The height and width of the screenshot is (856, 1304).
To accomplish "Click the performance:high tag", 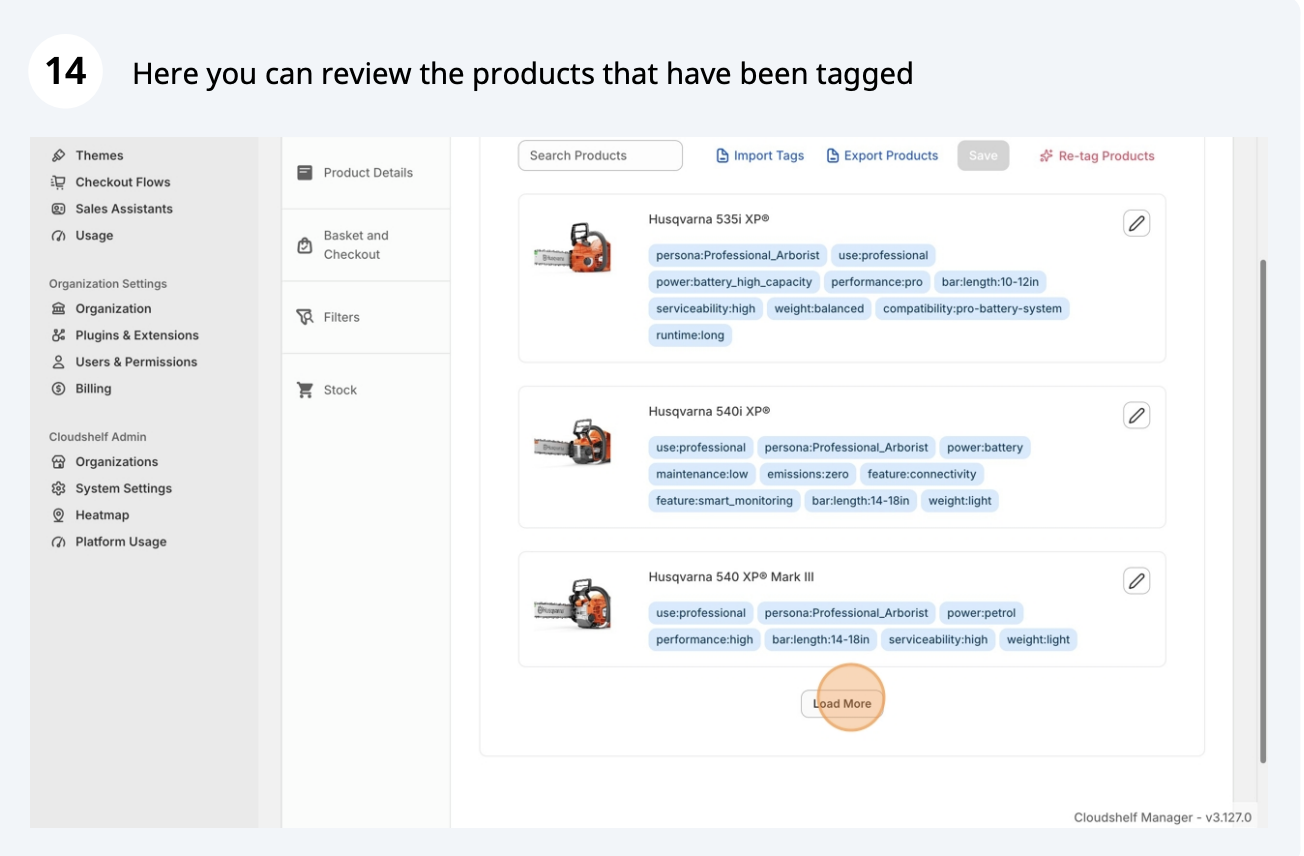I will (705, 640).
